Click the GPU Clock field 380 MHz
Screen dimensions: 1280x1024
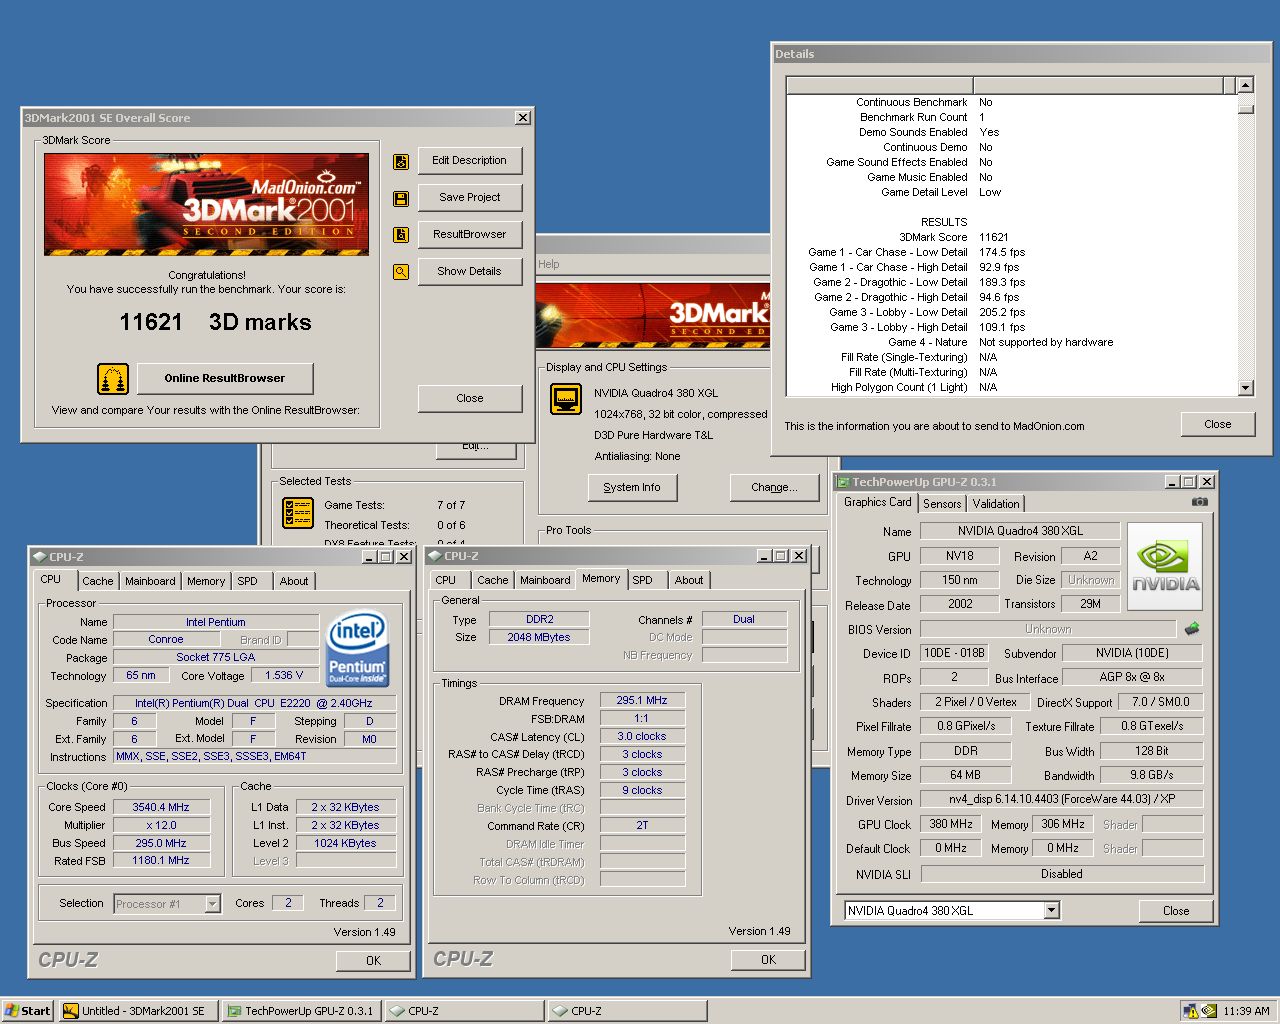[950, 825]
